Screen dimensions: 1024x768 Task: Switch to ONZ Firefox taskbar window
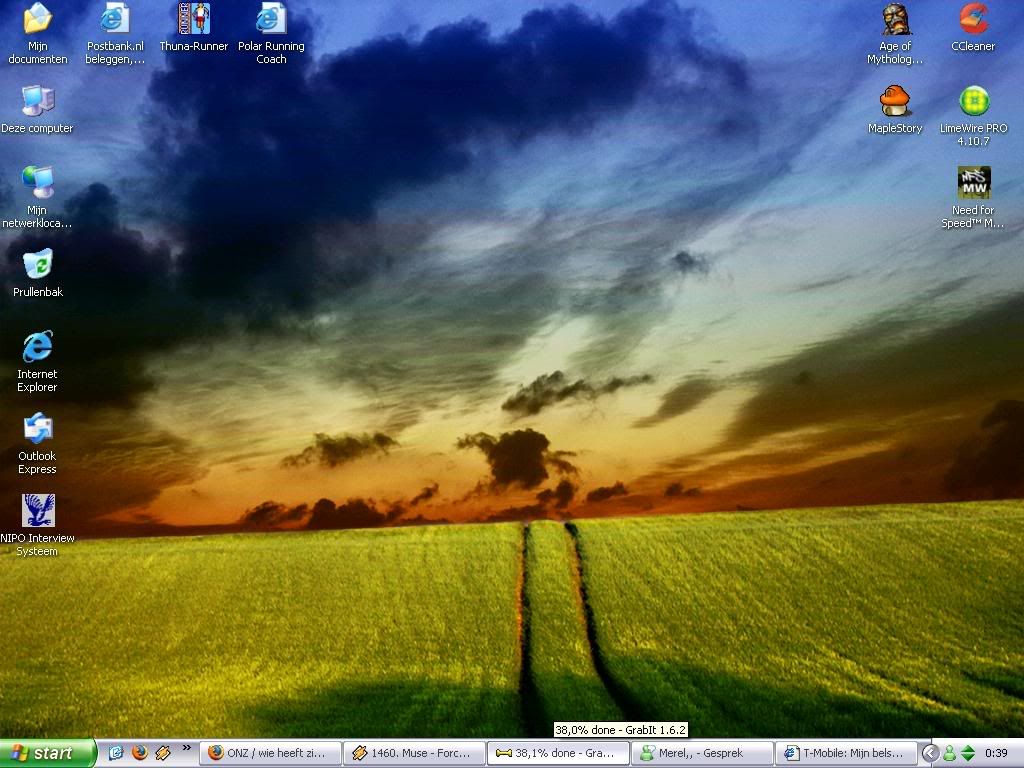click(x=270, y=753)
